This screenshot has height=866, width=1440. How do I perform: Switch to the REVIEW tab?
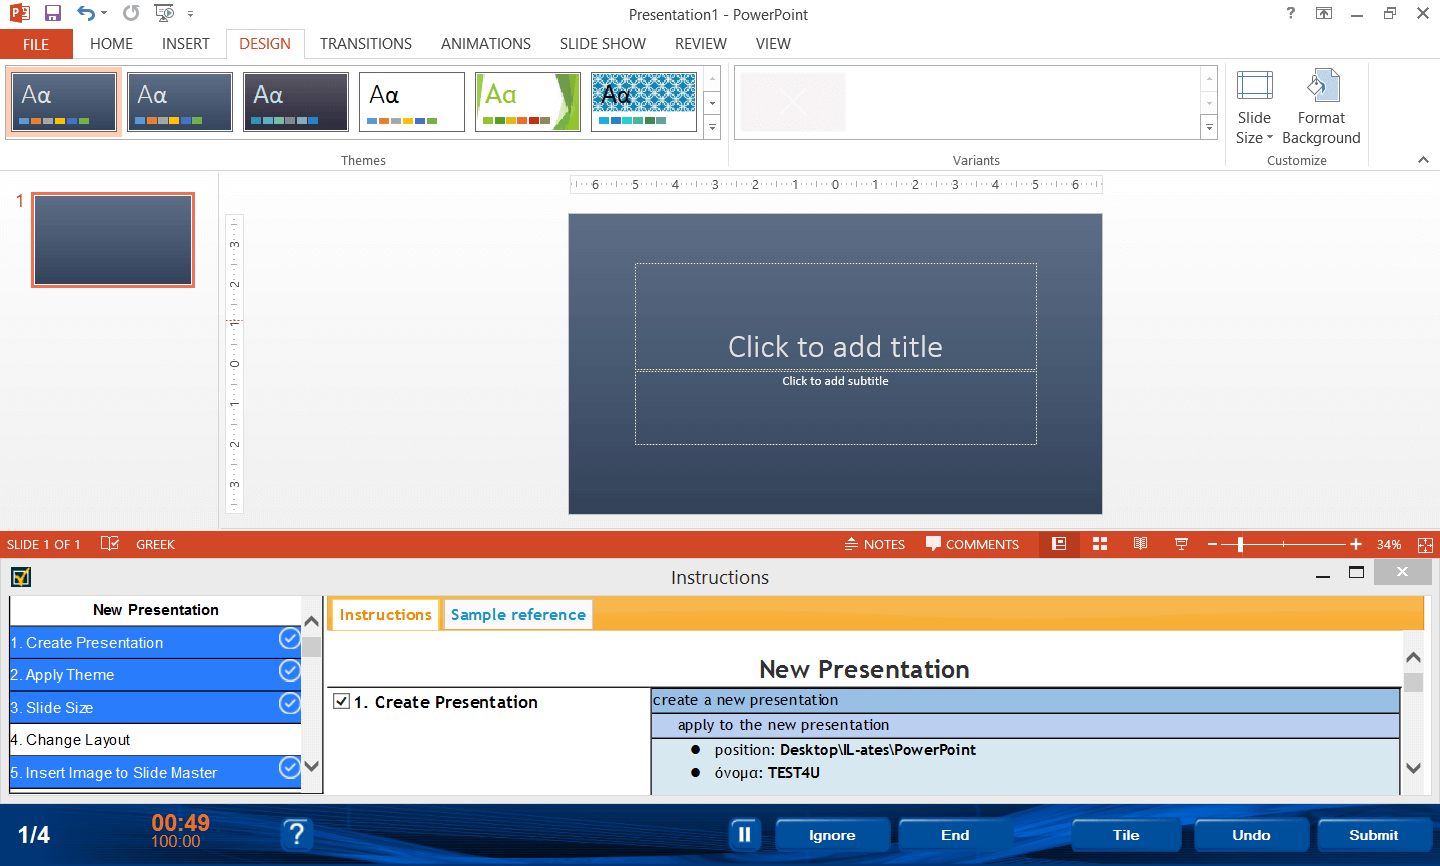point(701,44)
